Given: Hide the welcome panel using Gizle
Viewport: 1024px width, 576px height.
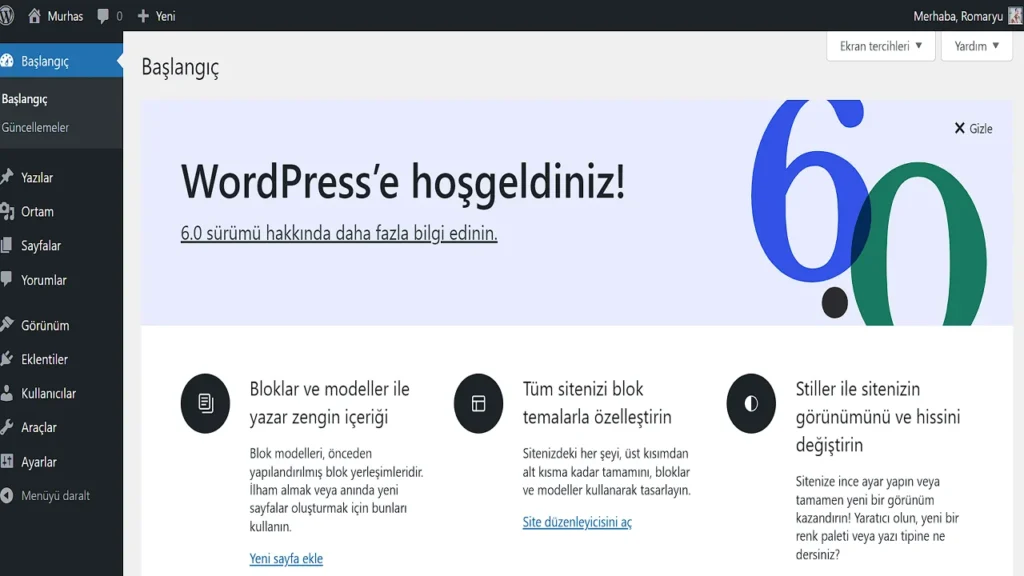Looking at the screenshot, I should pyautogui.click(x=973, y=128).
